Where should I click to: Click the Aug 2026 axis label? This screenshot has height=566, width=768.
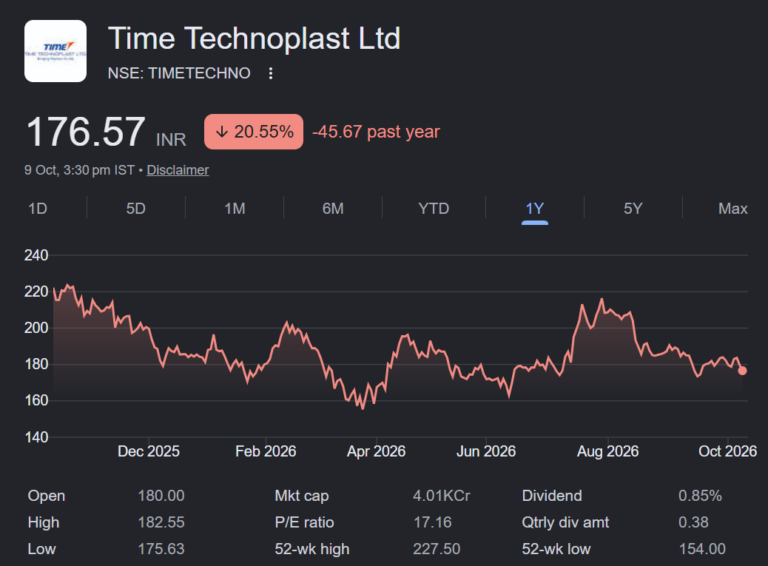tap(608, 451)
